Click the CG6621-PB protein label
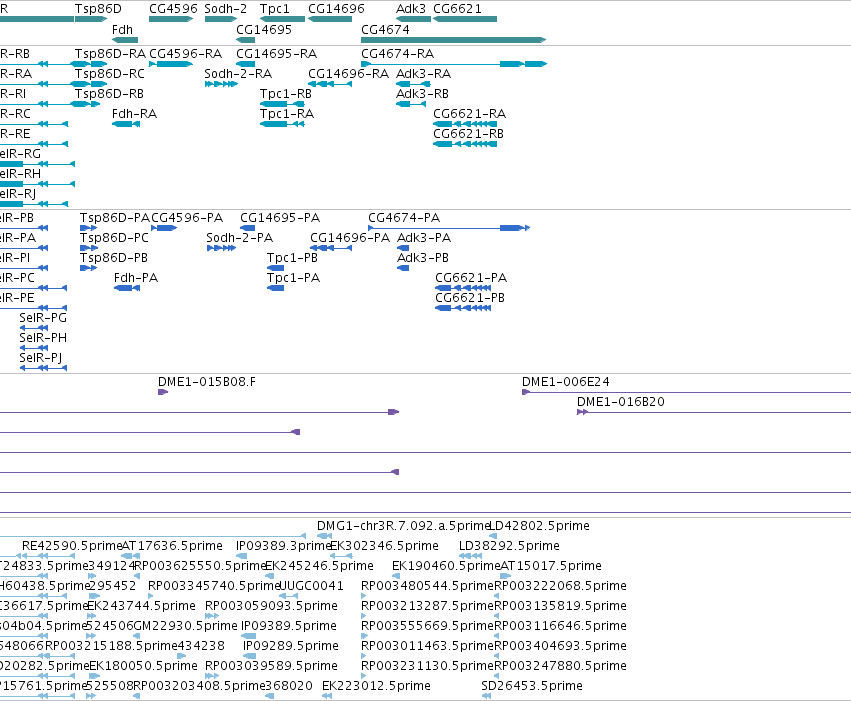The image size is (851, 701). (470, 298)
